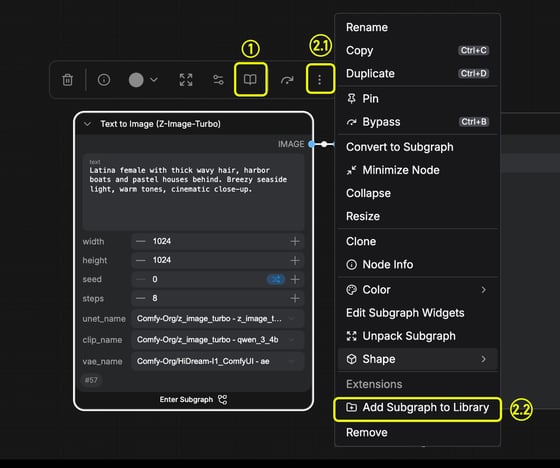Screen dimensions: 560x468
Task: Choose Copy in the context menu
Action: 417,50
